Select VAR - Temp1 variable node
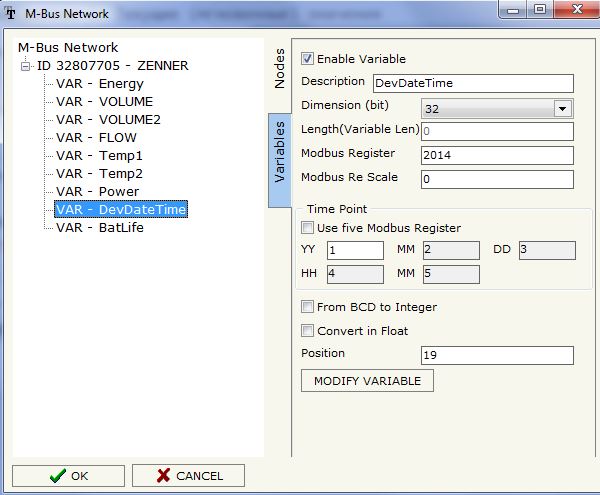Image resolution: width=600 pixels, height=495 pixels. tap(99, 156)
